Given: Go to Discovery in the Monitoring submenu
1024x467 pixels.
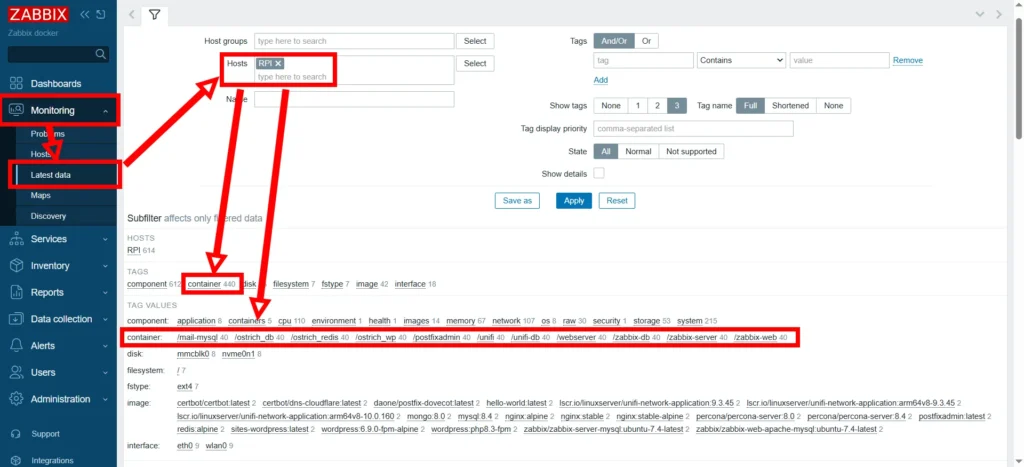Looking at the screenshot, I should tap(48, 216).
